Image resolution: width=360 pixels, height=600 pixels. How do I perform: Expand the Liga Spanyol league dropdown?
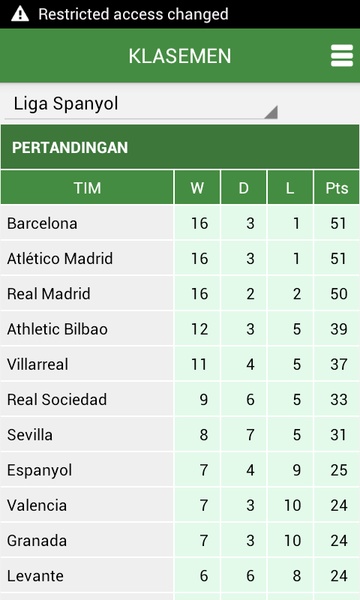[x=141, y=104]
